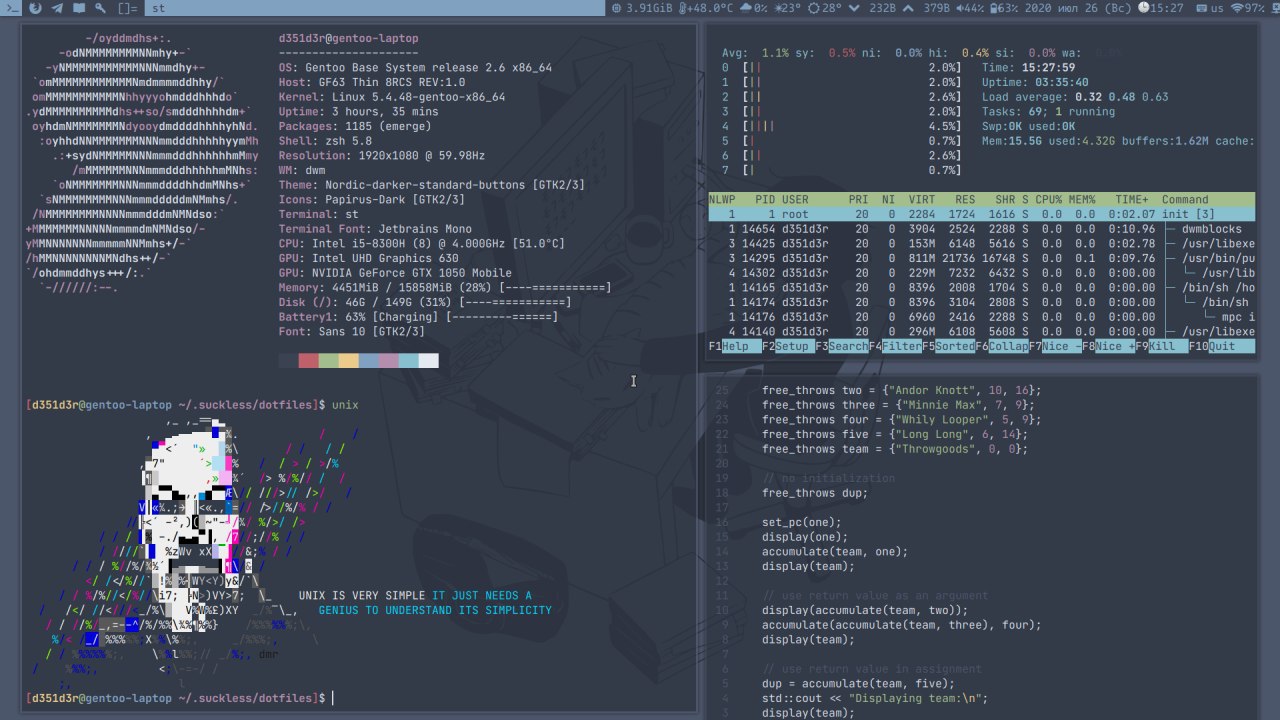Select the book icon workspace tag

[x=78, y=8]
